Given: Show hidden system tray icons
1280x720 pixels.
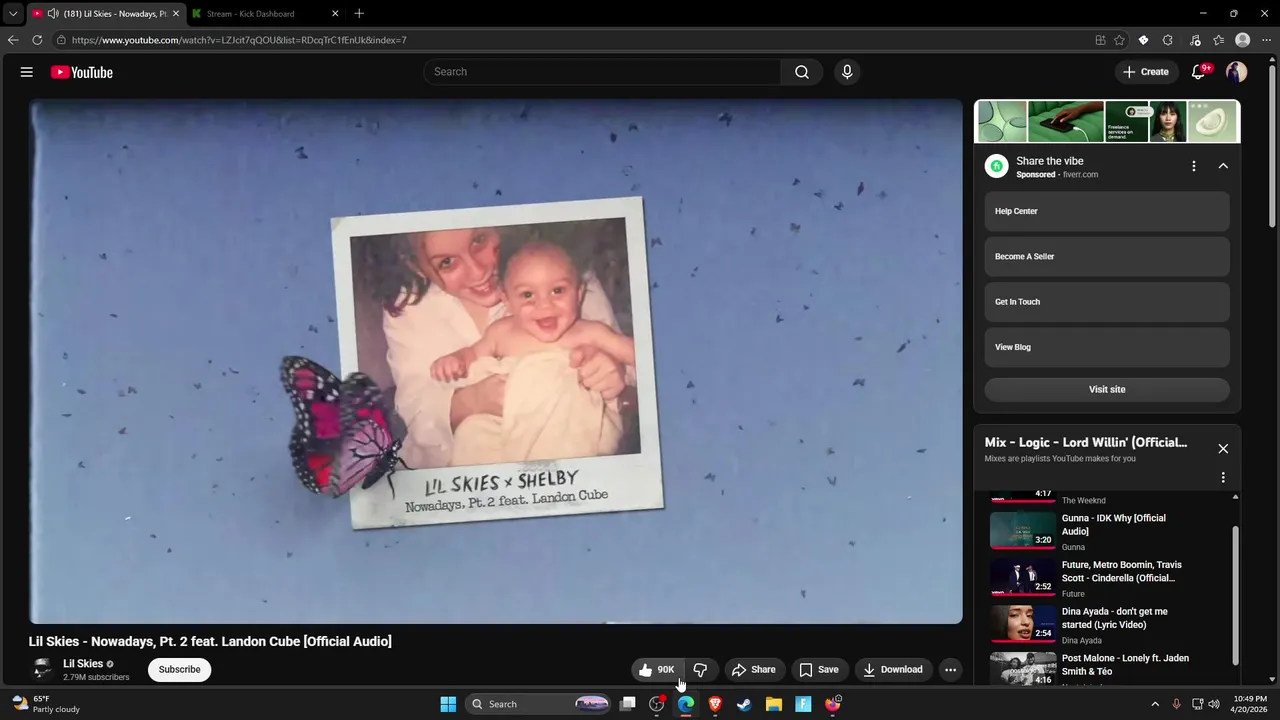Looking at the screenshot, I should [1155, 704].
